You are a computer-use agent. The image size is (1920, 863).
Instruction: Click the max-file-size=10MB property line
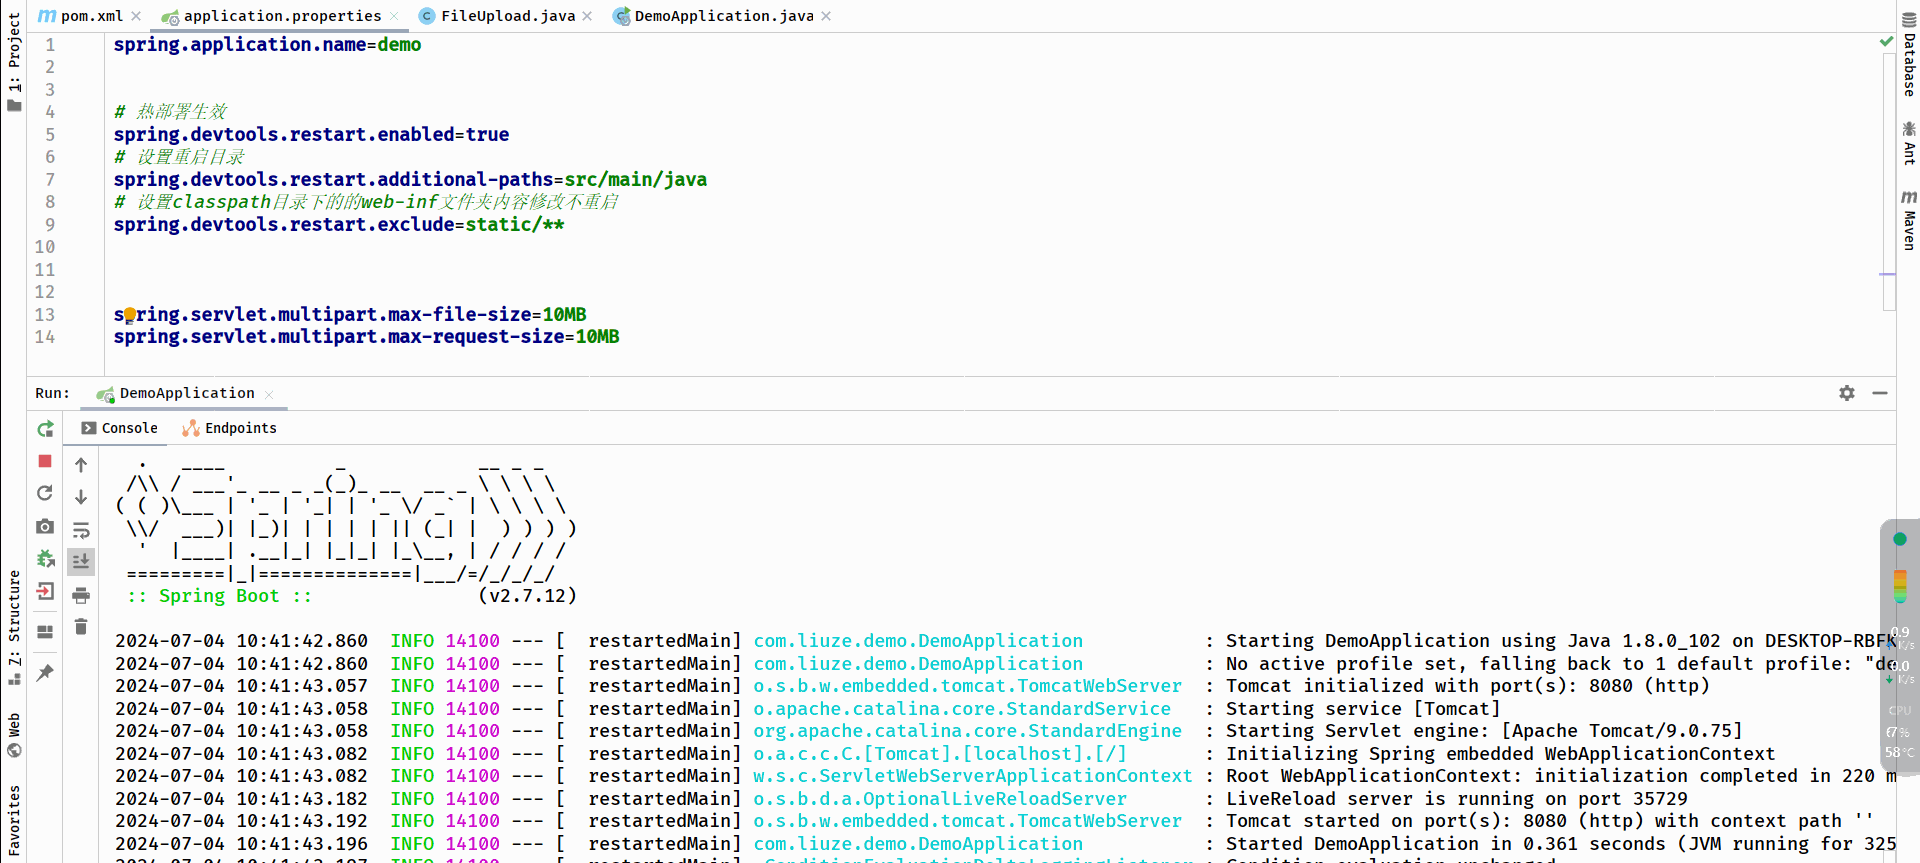click(350, 315)
